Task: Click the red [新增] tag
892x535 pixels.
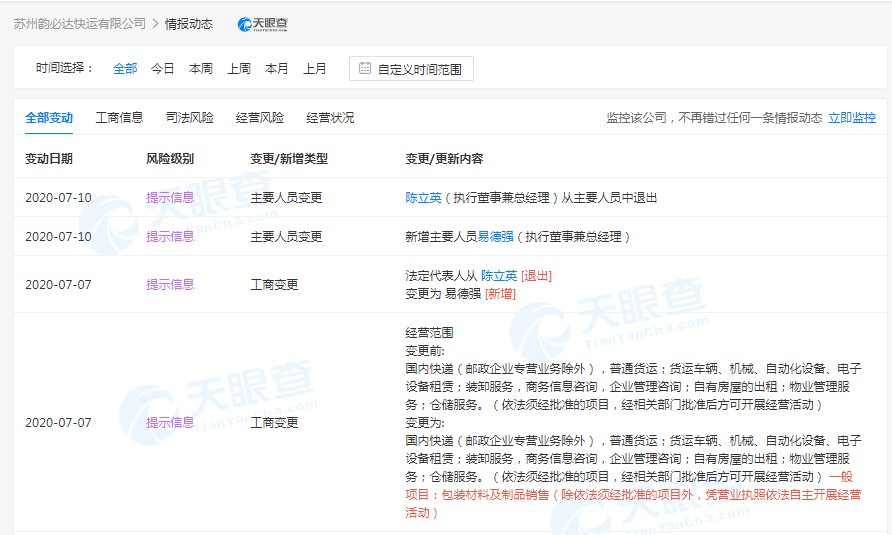Action: click(x=500, y=294)
